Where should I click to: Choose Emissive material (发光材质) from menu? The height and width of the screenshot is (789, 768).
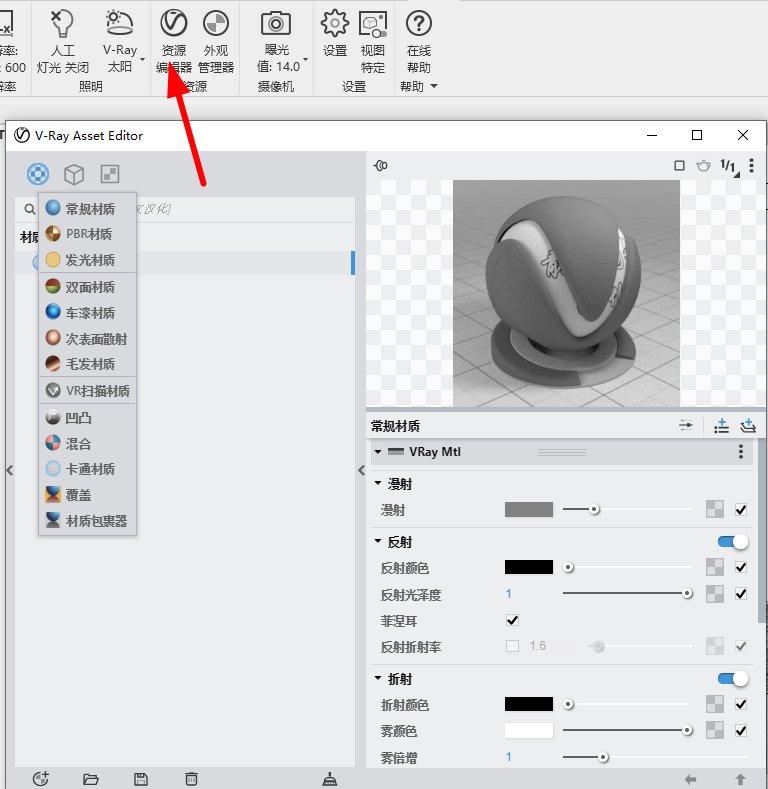(88, 260)
